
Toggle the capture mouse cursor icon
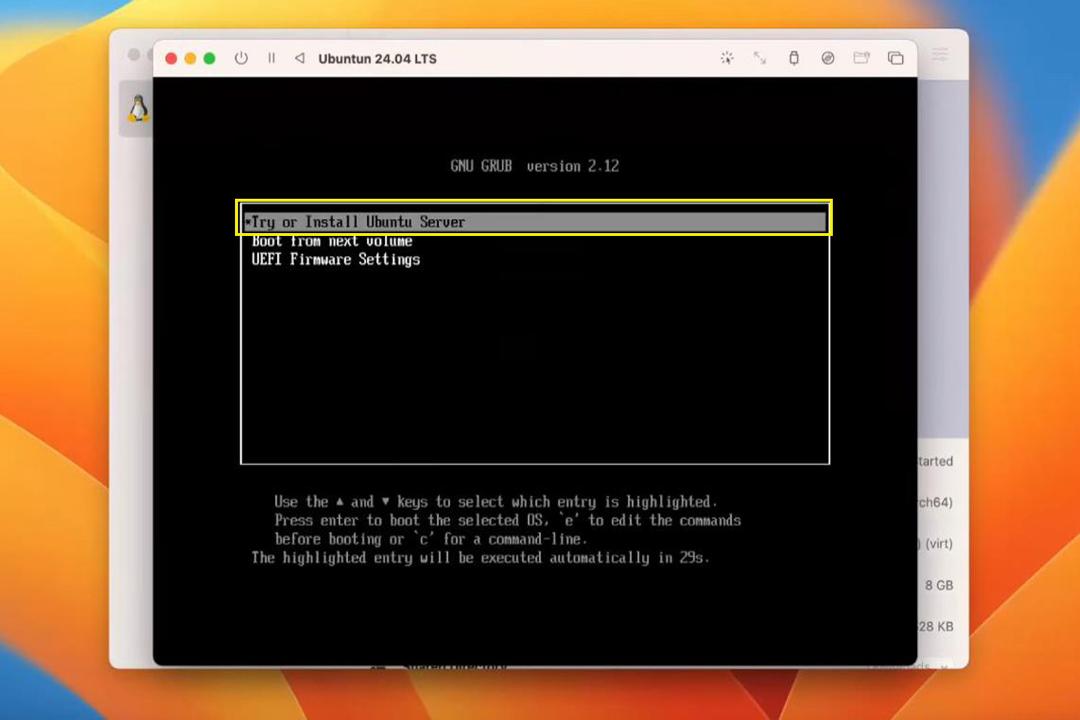727,59
